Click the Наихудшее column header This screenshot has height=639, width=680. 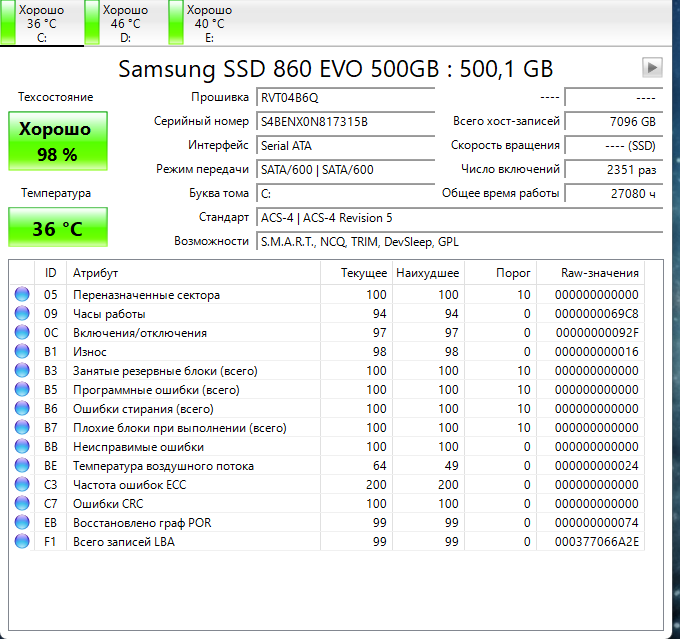428,273
